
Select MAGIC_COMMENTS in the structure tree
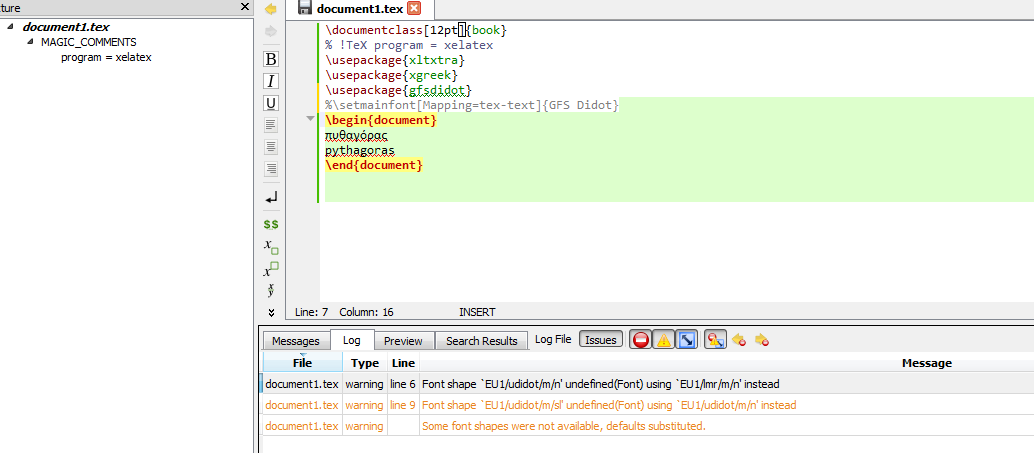coord(88,42)
